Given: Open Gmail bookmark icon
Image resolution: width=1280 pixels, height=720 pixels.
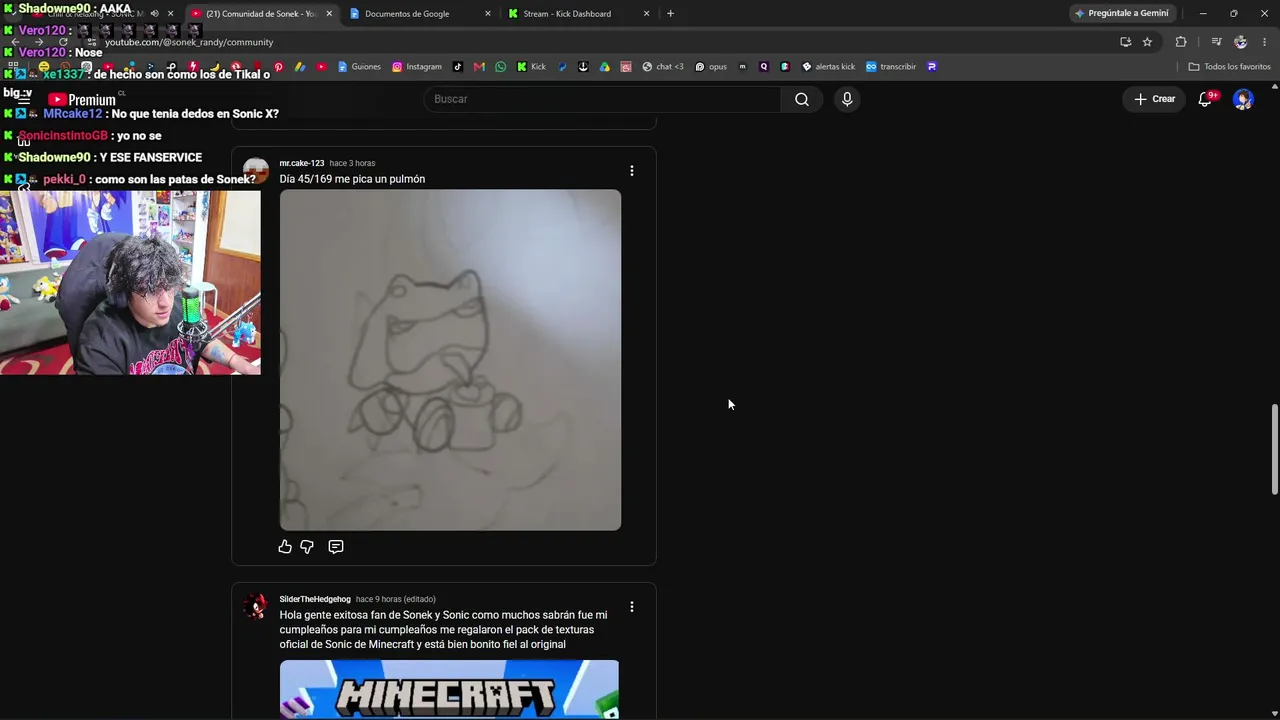Looking at the screenshot, I should pos(479,67).
